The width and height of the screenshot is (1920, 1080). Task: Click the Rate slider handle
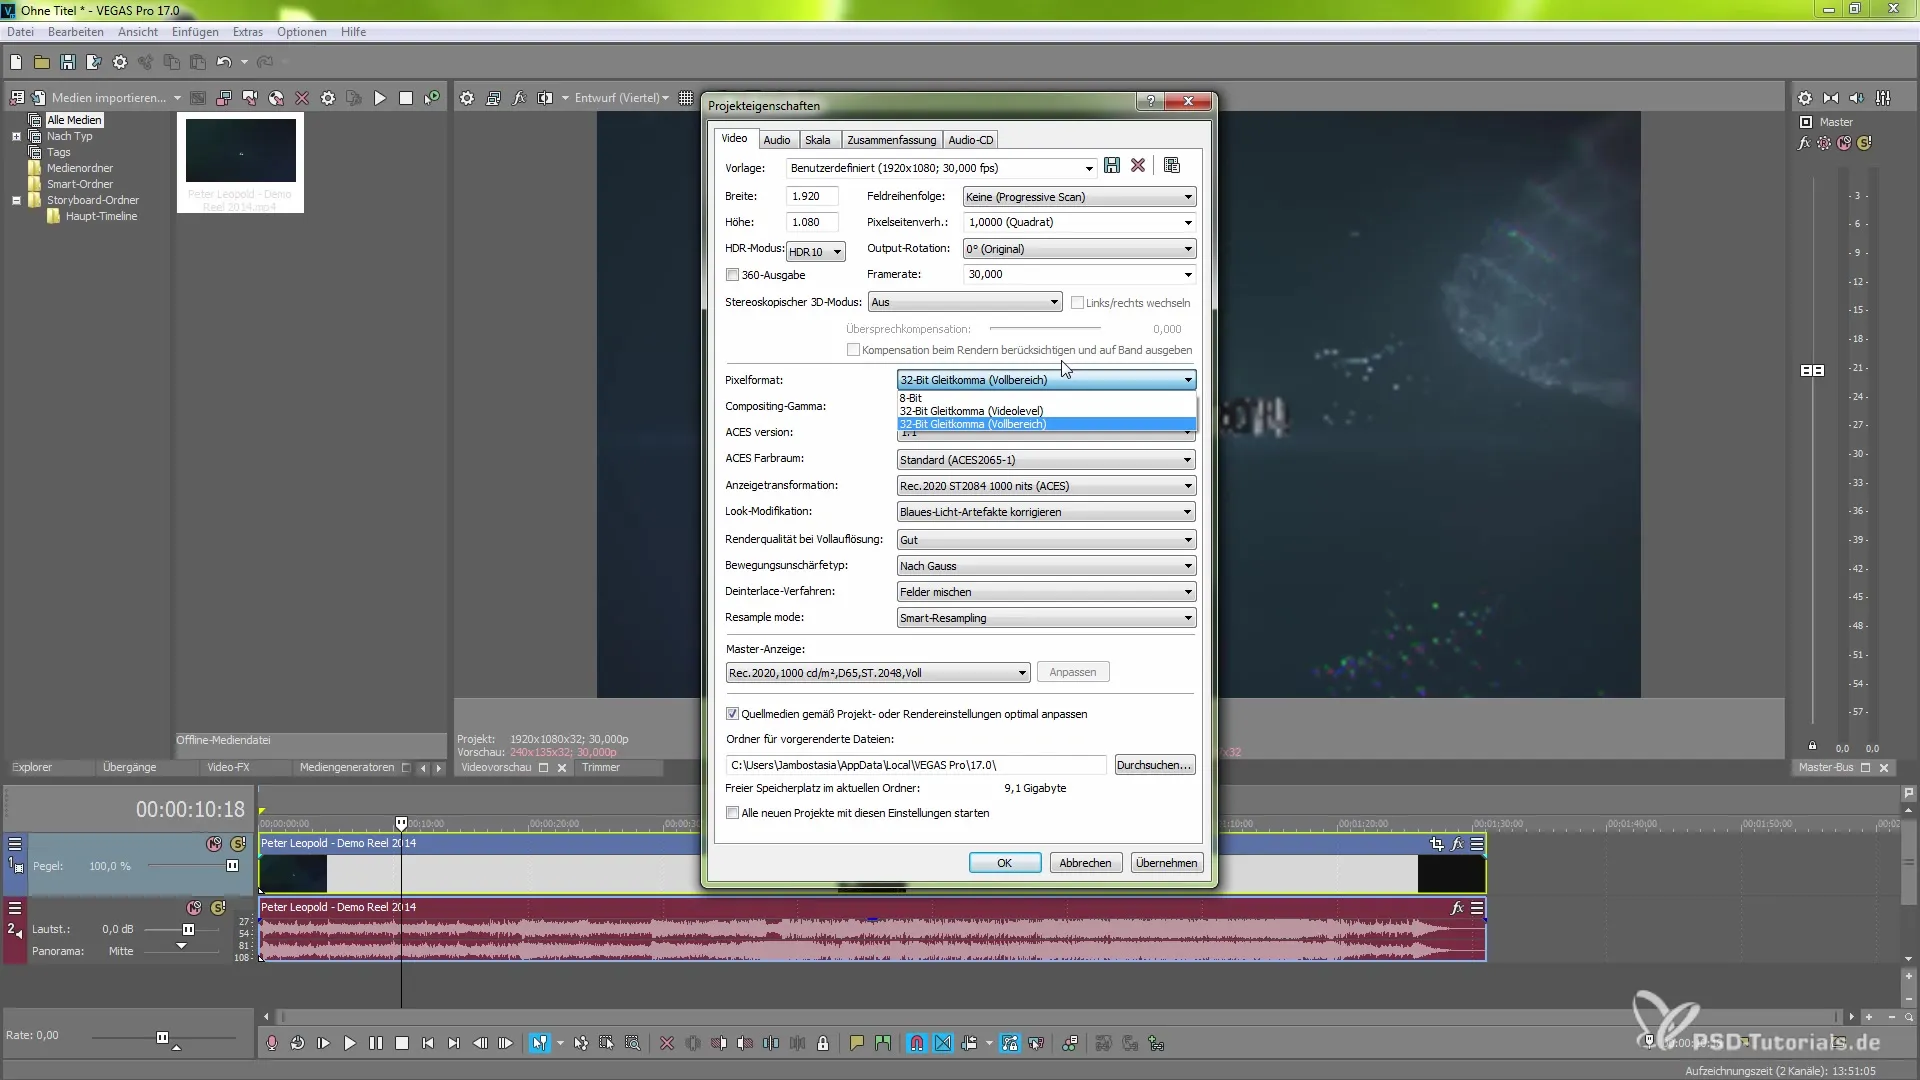(x=162, y=1037)
